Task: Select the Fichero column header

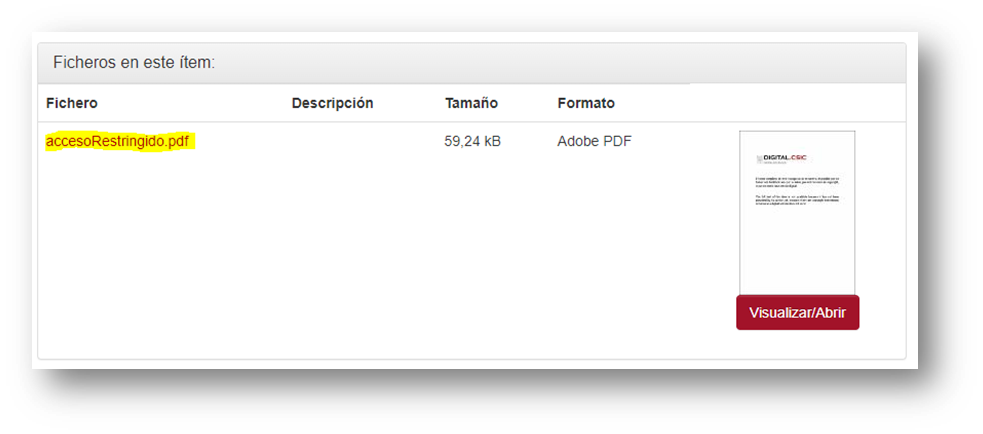Action: pos(72,103)
